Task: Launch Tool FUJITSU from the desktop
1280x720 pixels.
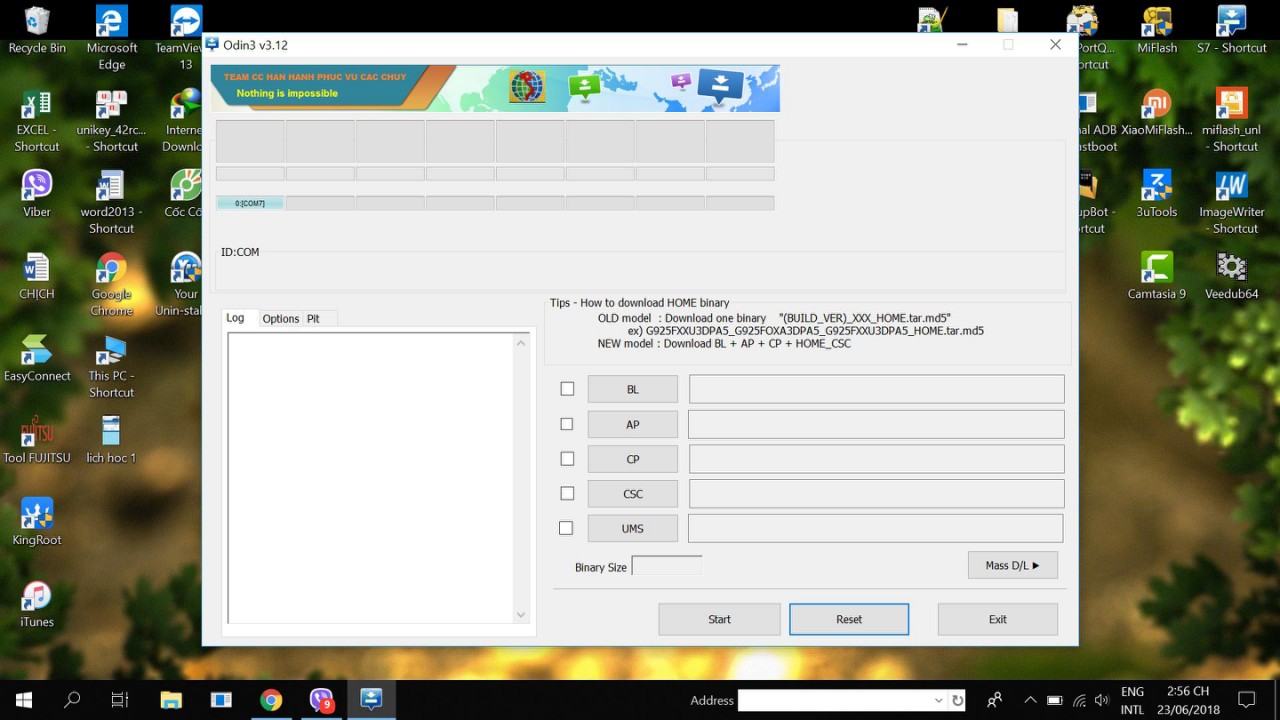Action: click(37, 440)
